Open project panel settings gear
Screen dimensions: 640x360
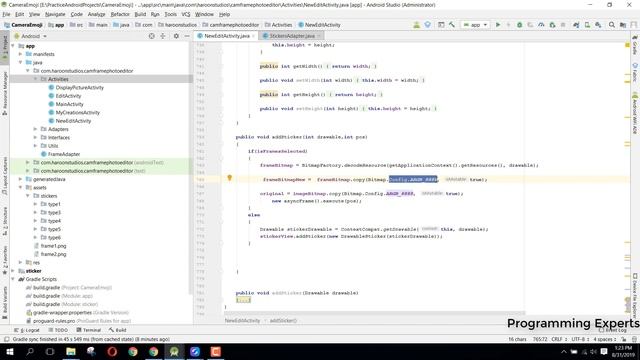point(176,36)
